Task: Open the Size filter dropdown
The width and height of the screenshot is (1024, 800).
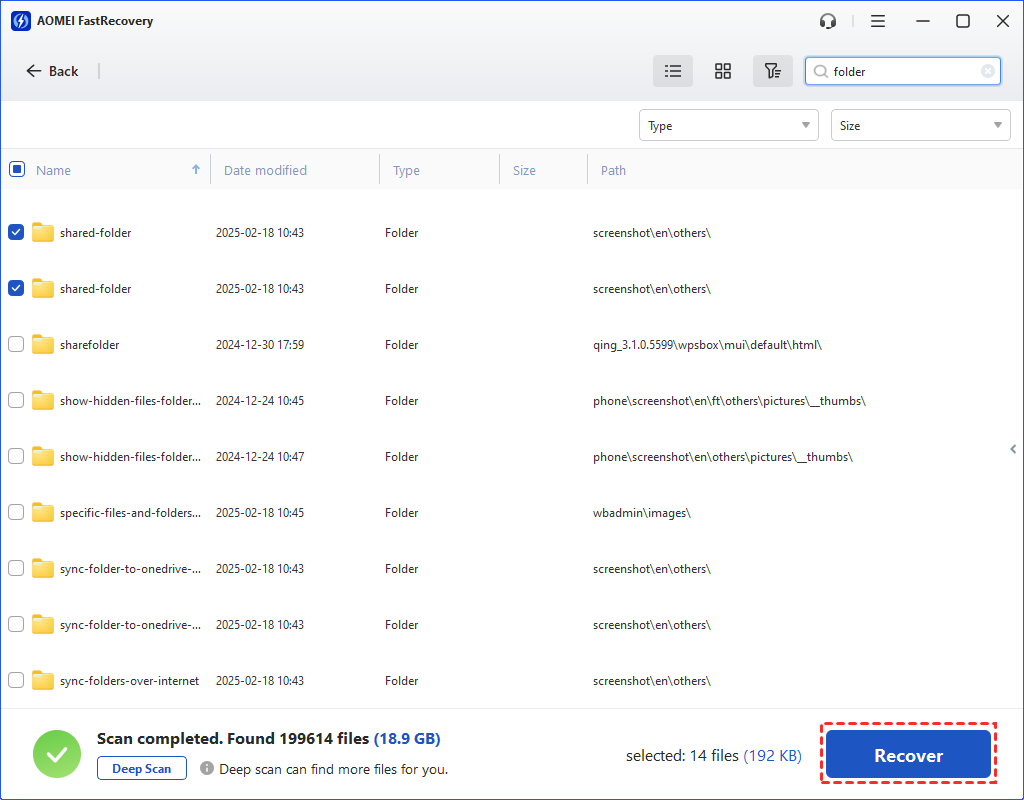Action: (x=920, y=126)
